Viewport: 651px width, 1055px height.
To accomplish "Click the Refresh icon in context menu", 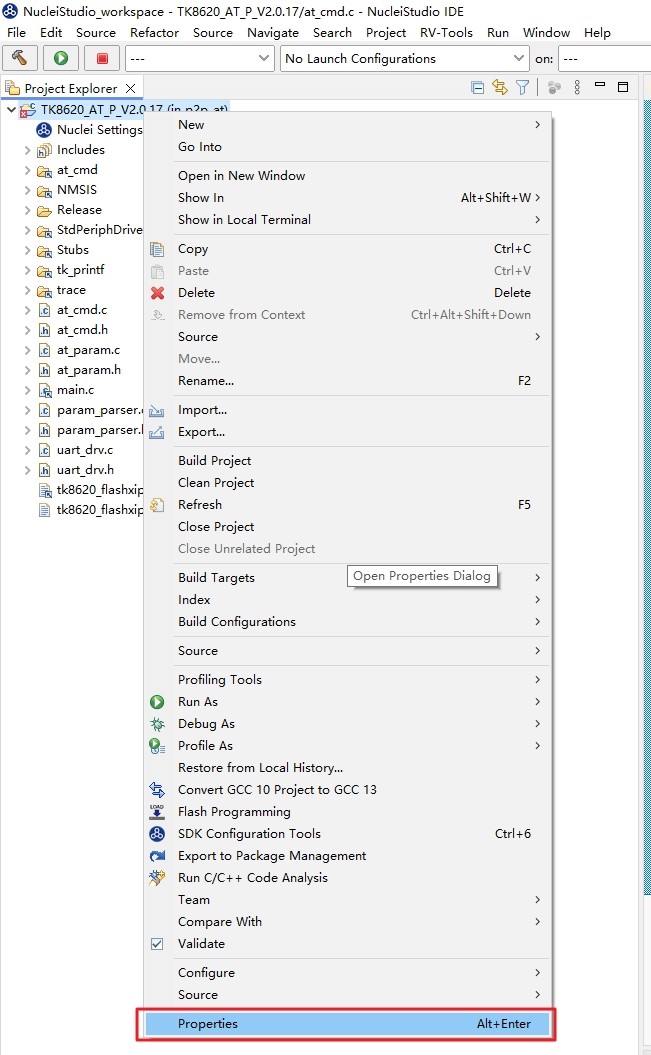I will click(x=157, y=505).
